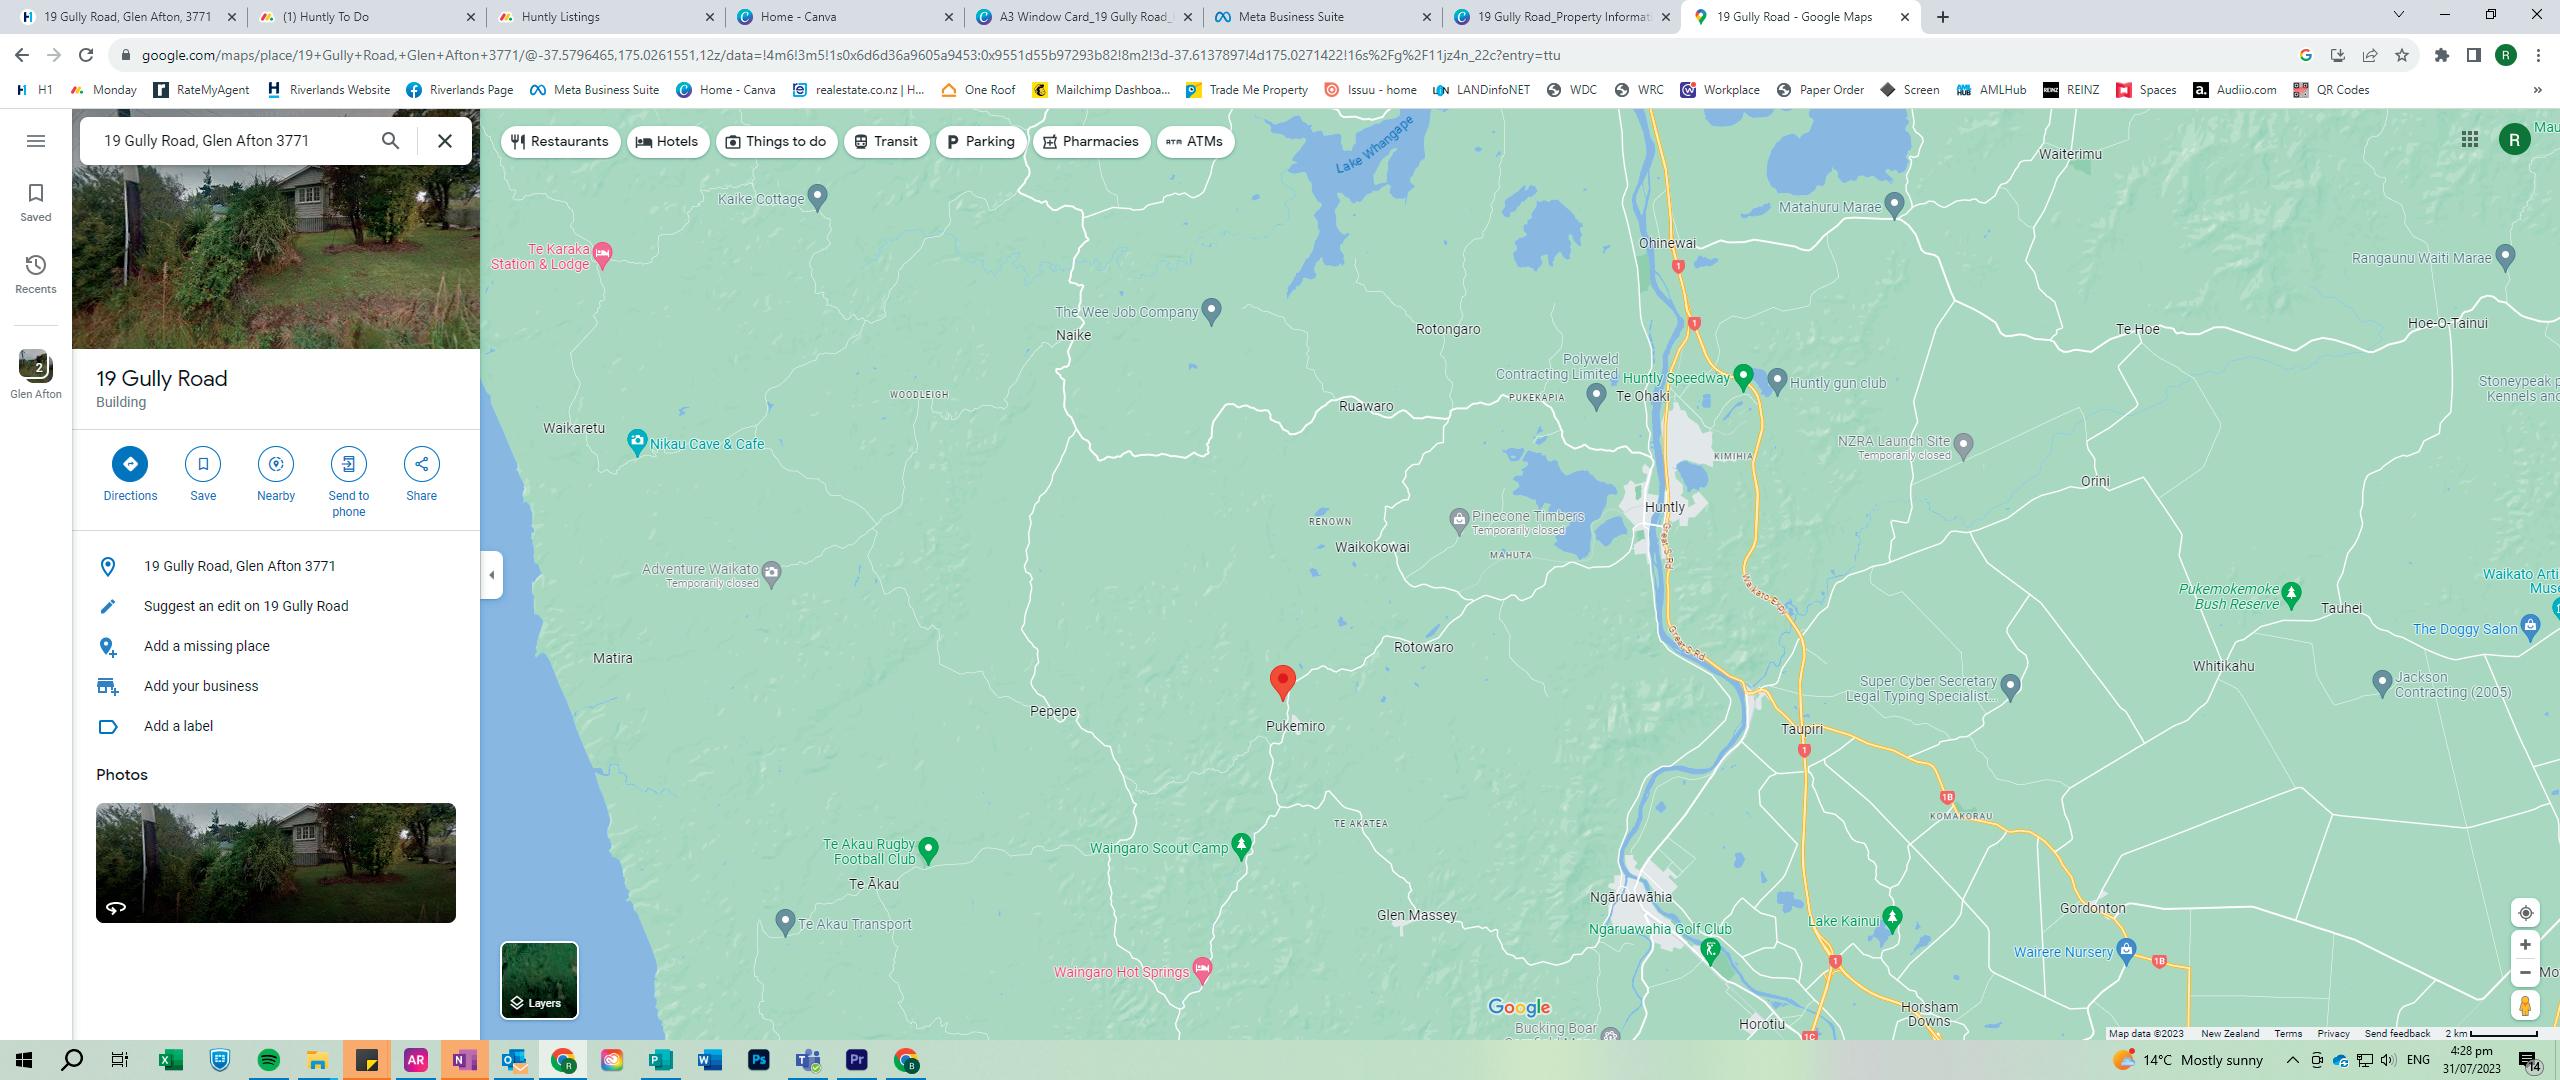
Task: Click Suggest an edit on 19 Gully Road
Action: coord(246,606)
